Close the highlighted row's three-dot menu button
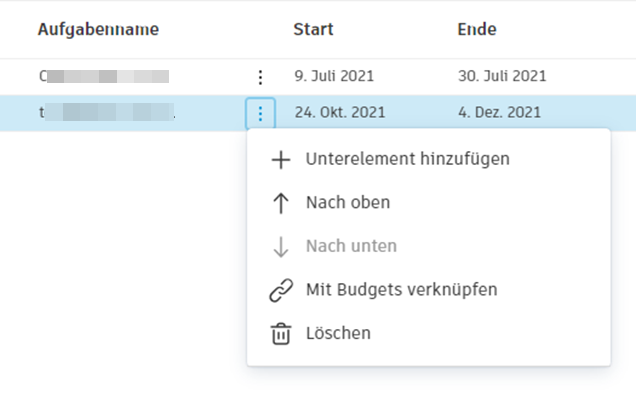This screenshot has width=636, height=408. pyautogui.click(x=260, y=113)
